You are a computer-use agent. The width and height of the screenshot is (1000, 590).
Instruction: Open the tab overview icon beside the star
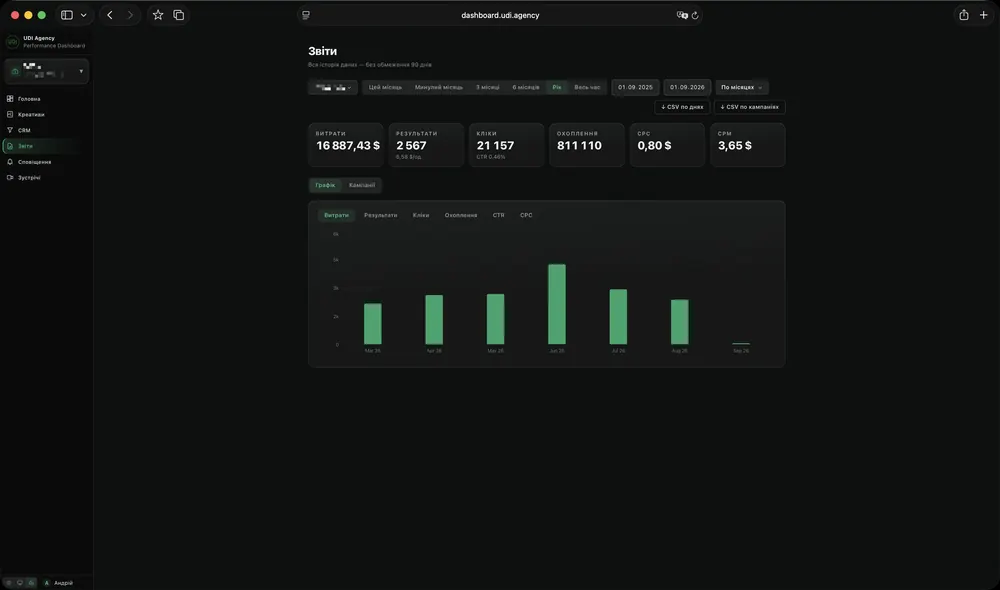click(x=179, y=15)
